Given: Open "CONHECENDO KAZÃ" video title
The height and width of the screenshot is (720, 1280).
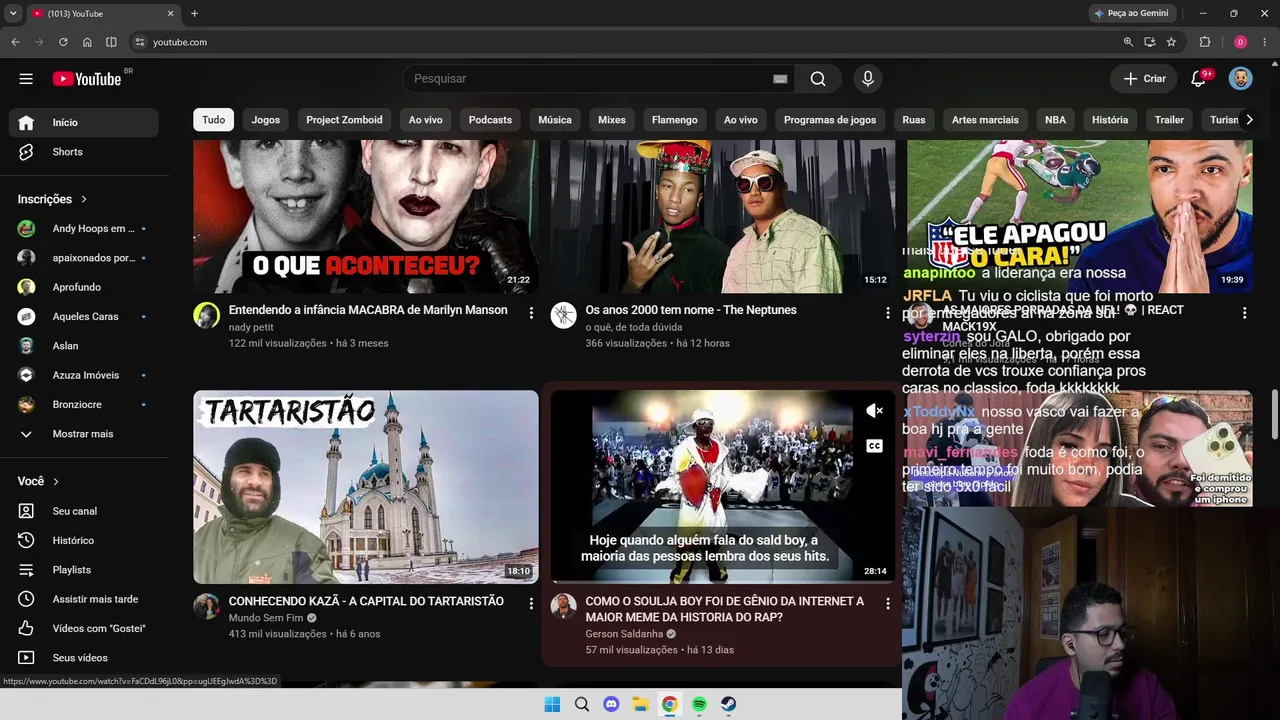Looking at the screenshot, I should point(366,601).
